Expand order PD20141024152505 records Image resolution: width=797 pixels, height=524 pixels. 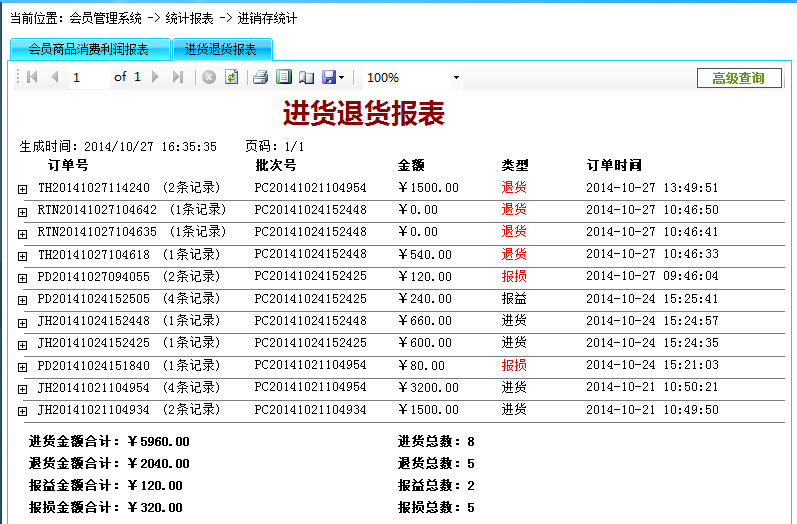[22, 299]
